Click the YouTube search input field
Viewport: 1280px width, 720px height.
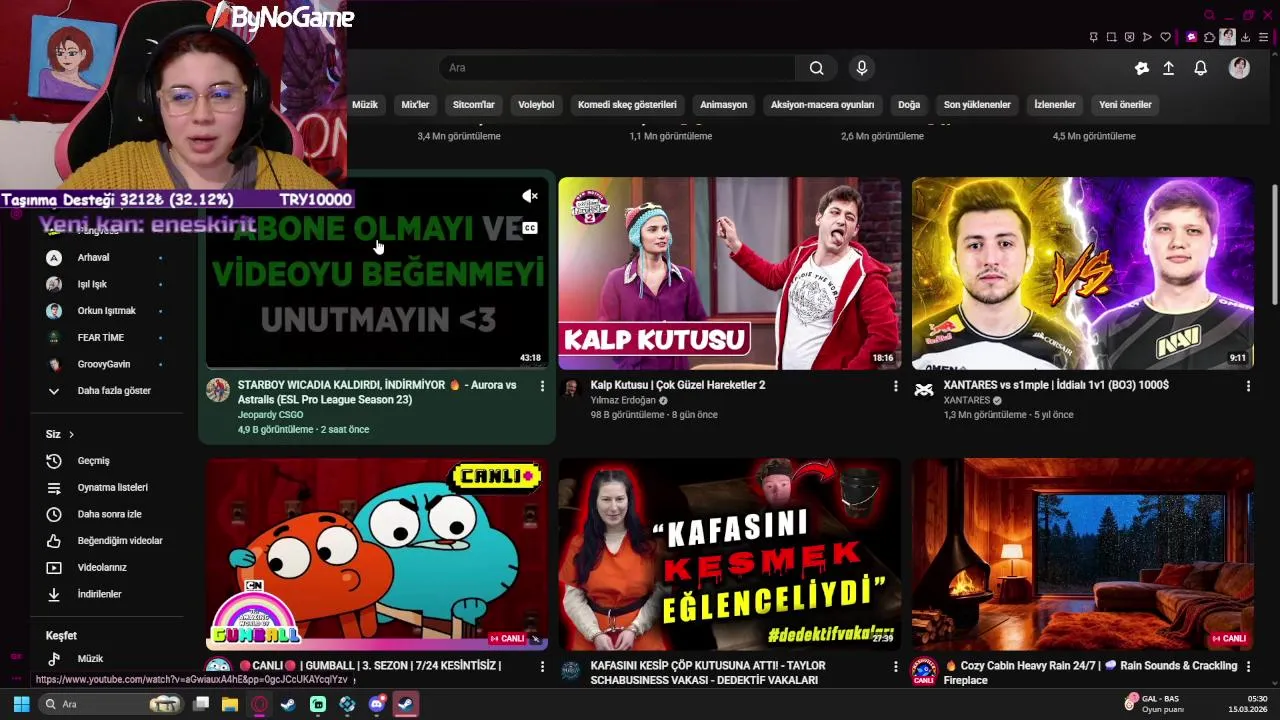pyautogui.click(x=617, y=68)
